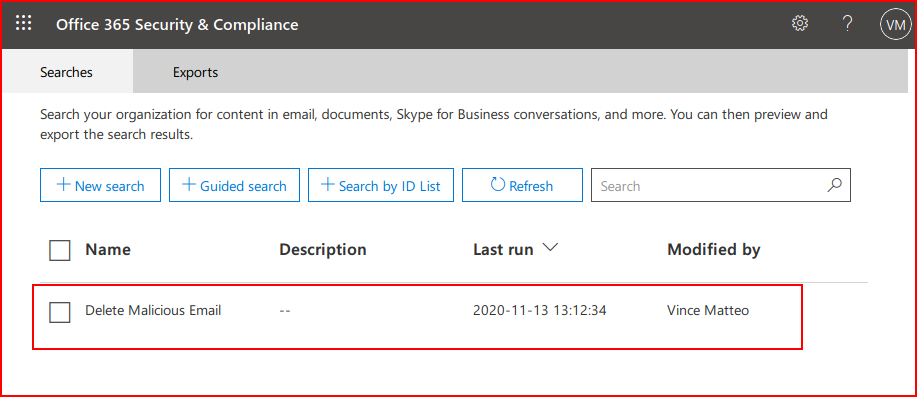Select the Searches tab

click(67, 73)
